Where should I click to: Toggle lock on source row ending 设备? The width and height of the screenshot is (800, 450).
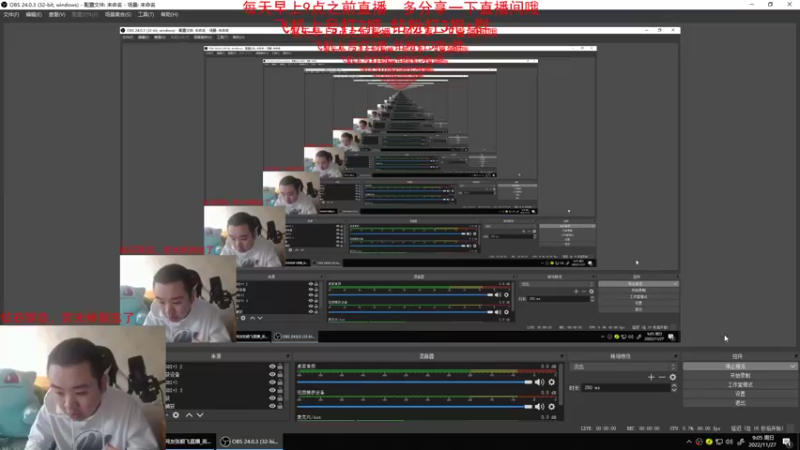280,374
